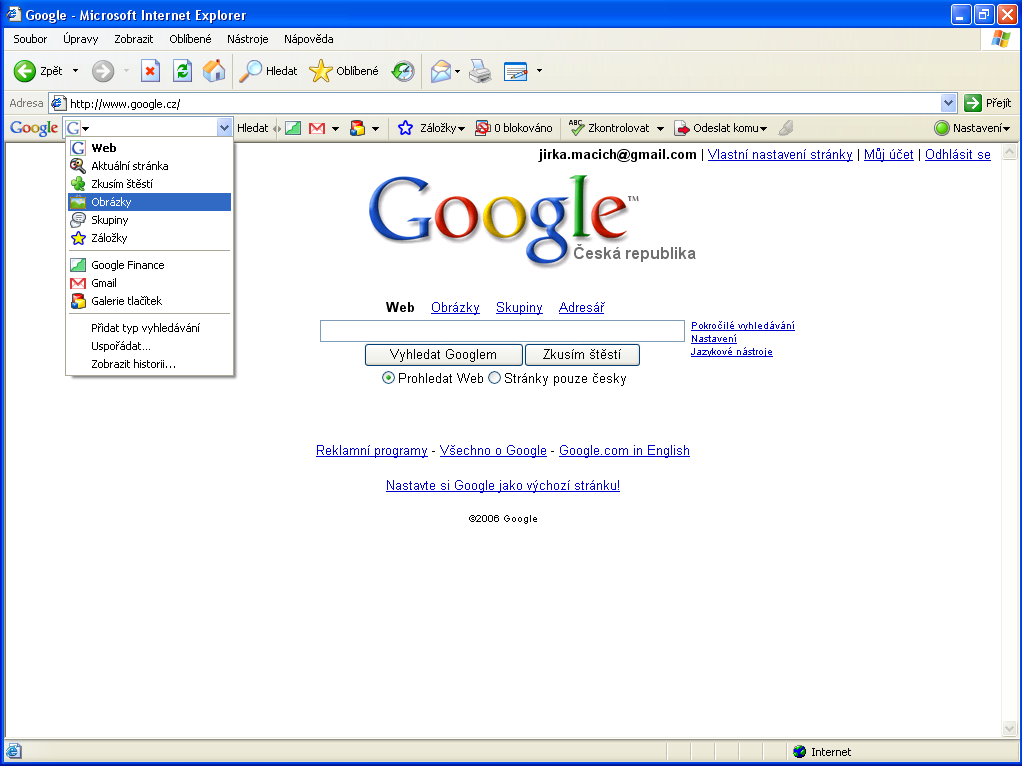This screenshot has width=1022, height=766.
Task: Collapse the toolbar search box dropdown
Action: point(224,128)
